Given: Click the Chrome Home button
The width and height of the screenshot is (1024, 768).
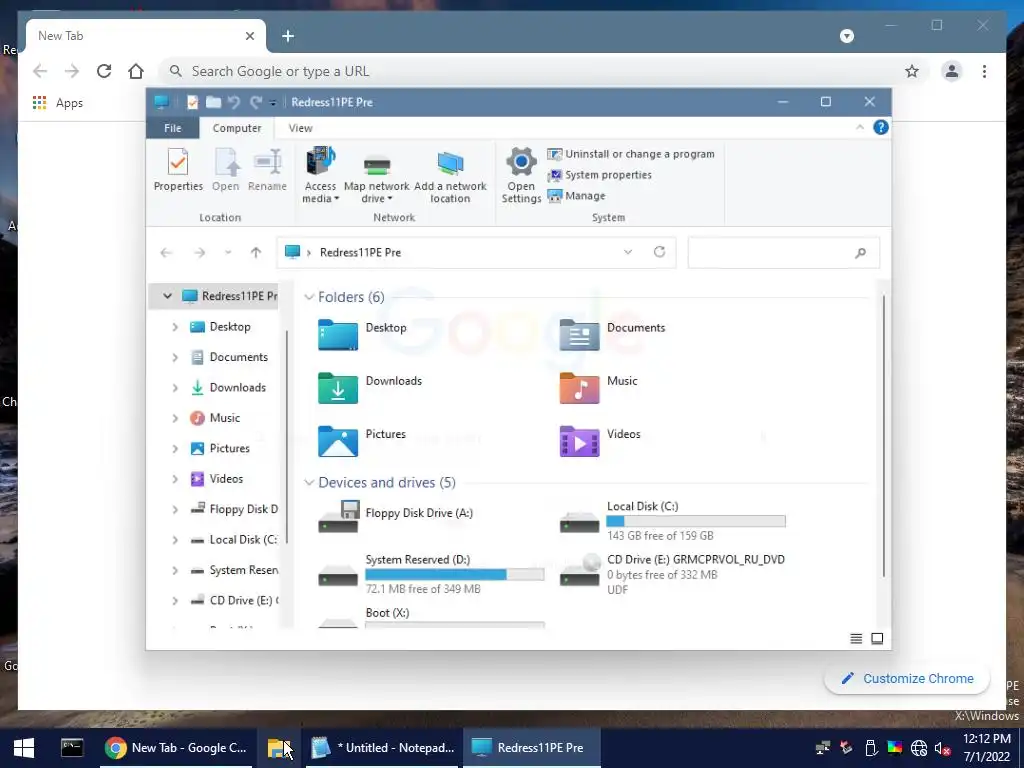Looking at the screenshot, I should [136, 71].
